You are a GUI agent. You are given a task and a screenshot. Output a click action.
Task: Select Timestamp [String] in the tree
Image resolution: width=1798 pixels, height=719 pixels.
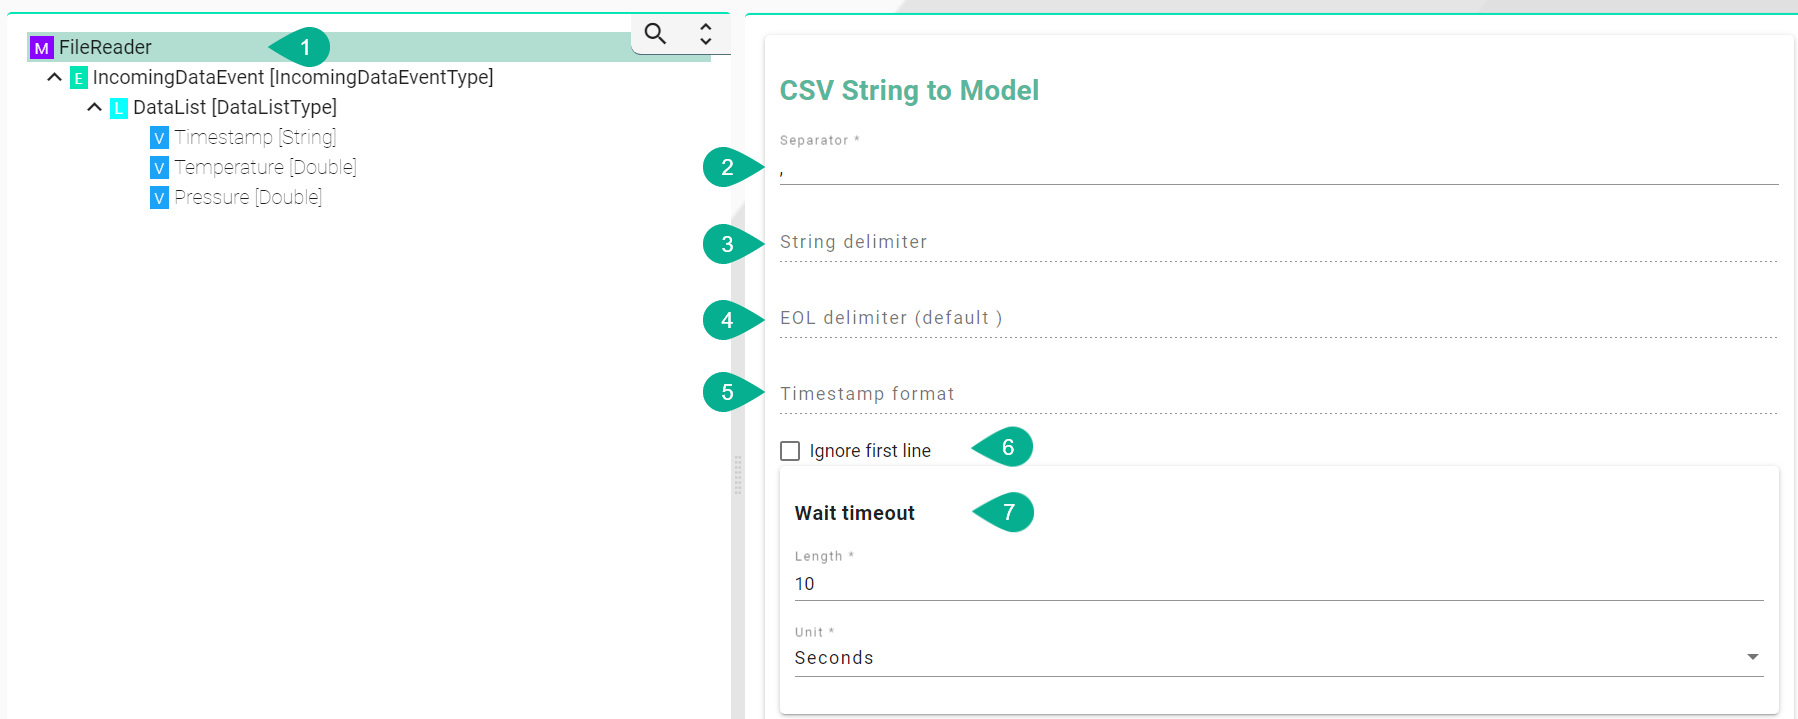click(255, 137)
